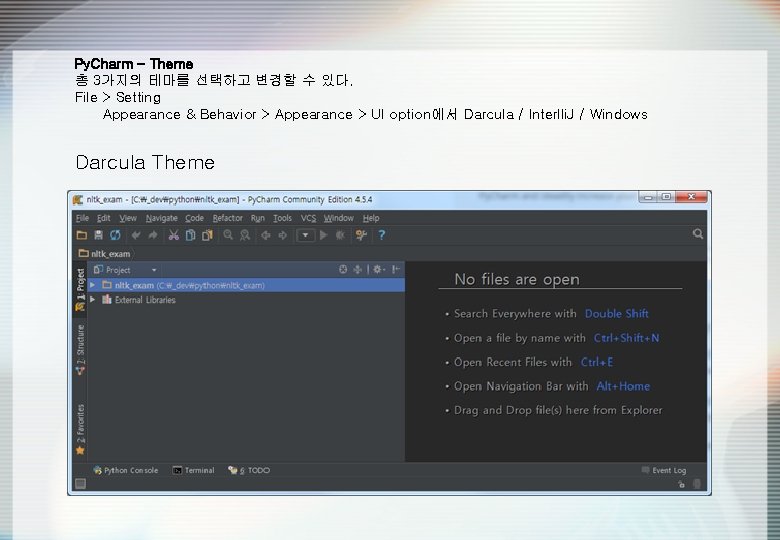This screenshot has width=780, height=540.
Task: Click the Save All floppy disk icon
Action: pos(98,235)
